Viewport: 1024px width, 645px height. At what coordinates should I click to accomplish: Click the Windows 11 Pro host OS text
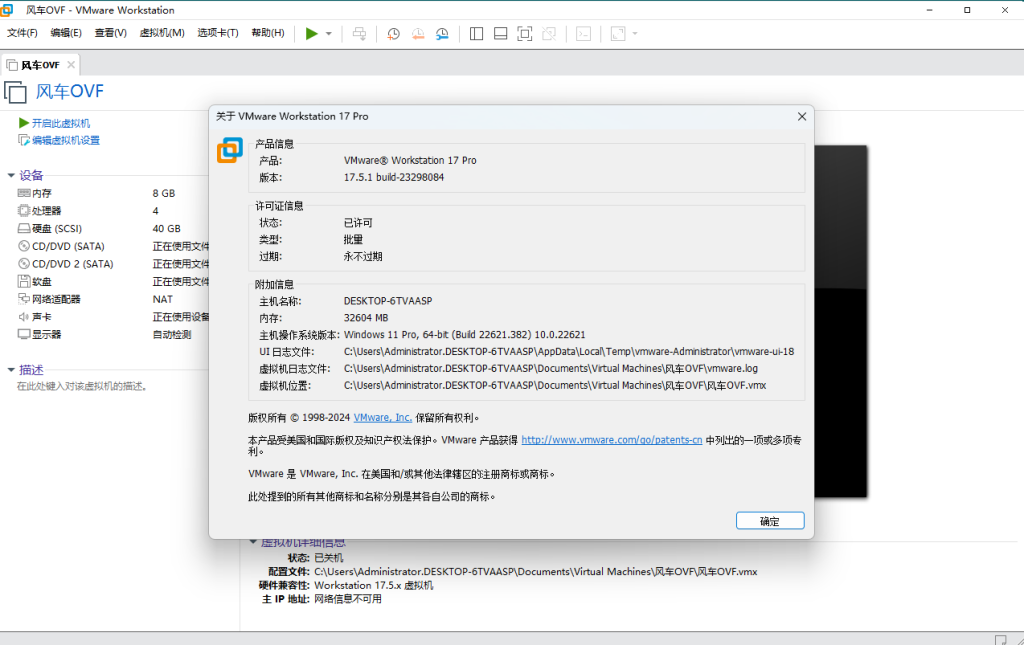coord(464,335)
